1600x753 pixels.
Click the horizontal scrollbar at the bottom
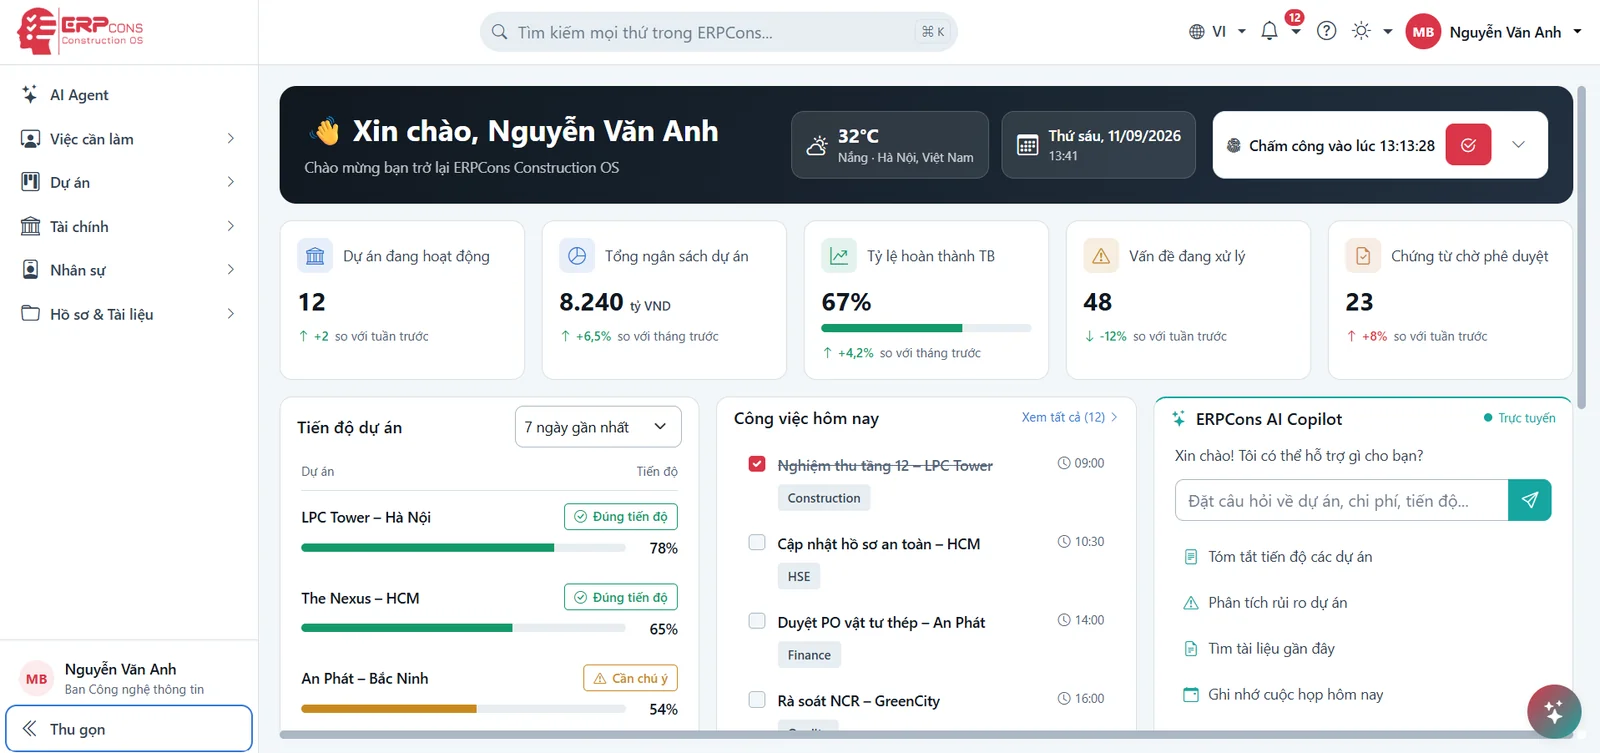click(x=925, y=735)
